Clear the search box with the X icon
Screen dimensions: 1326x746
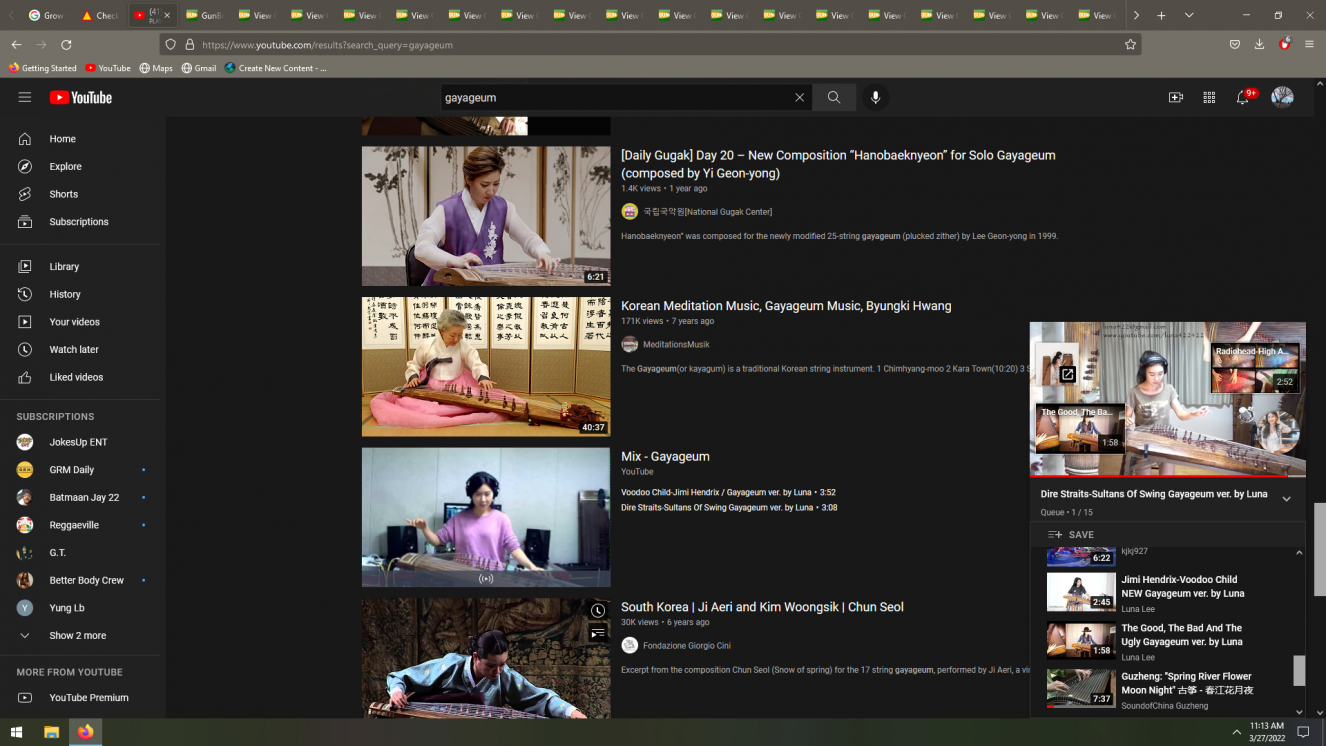point(799,97)
